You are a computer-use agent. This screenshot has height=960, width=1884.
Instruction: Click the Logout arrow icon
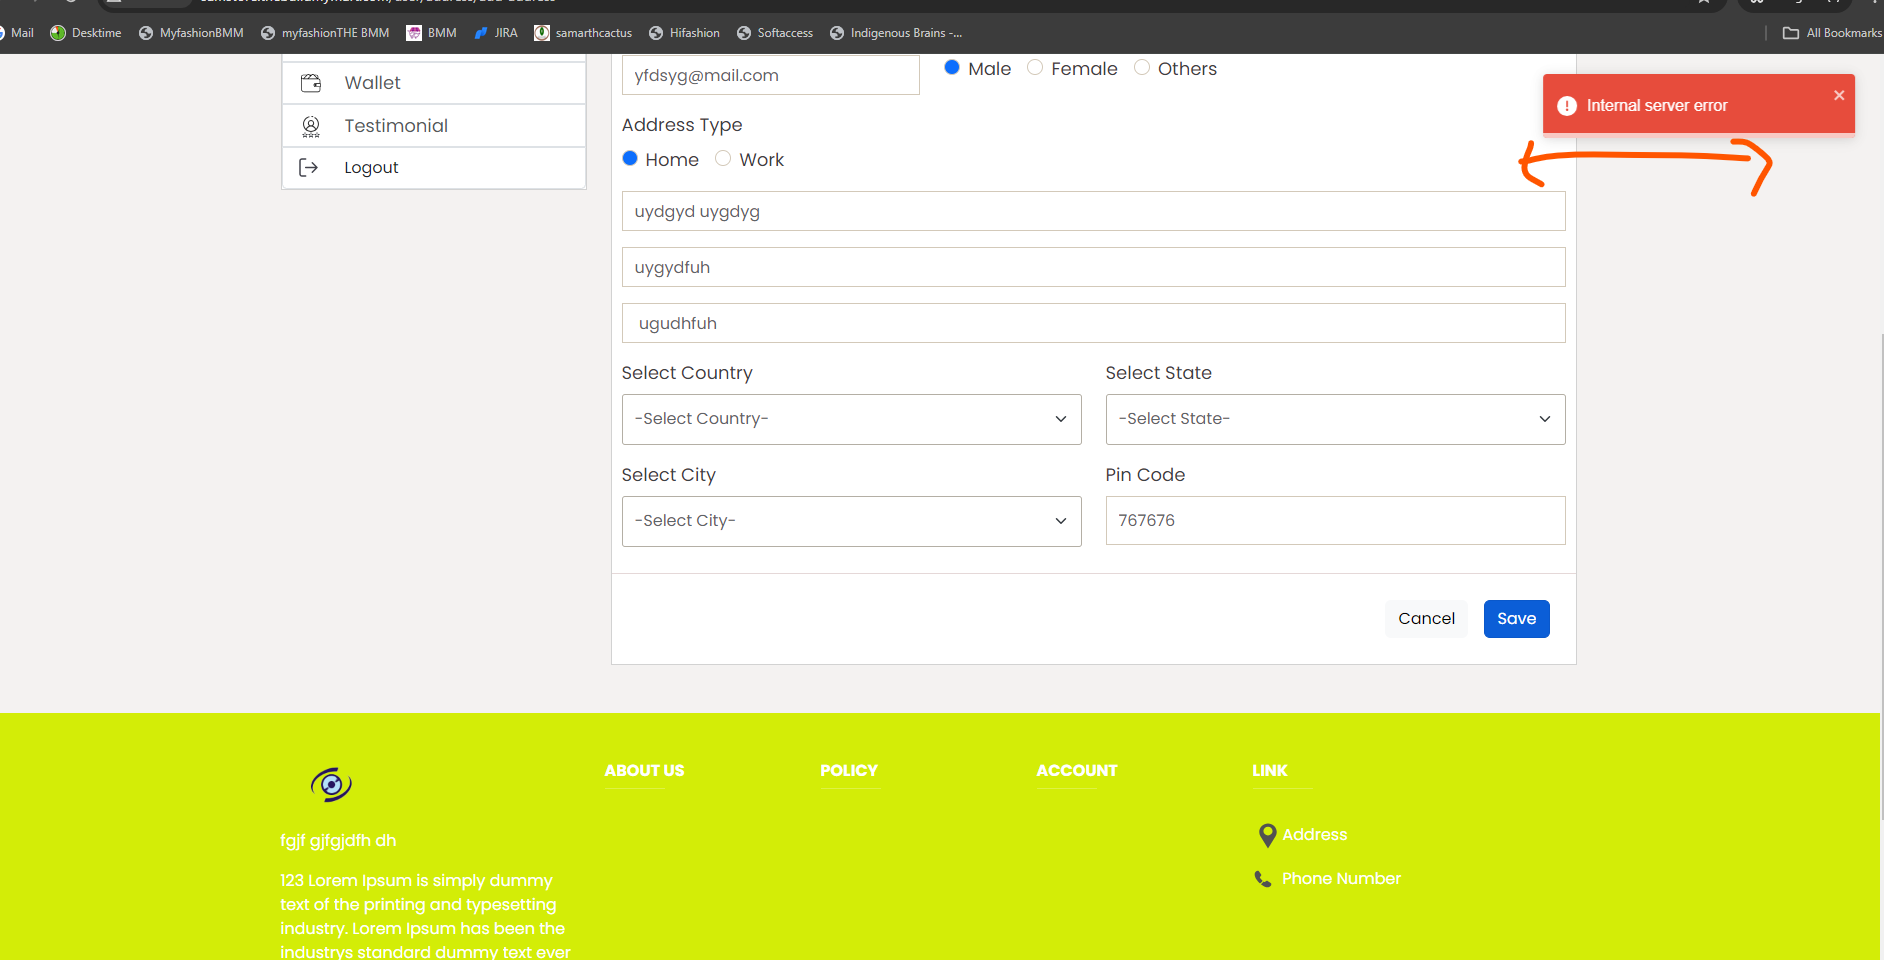click(x=309, y=168)
